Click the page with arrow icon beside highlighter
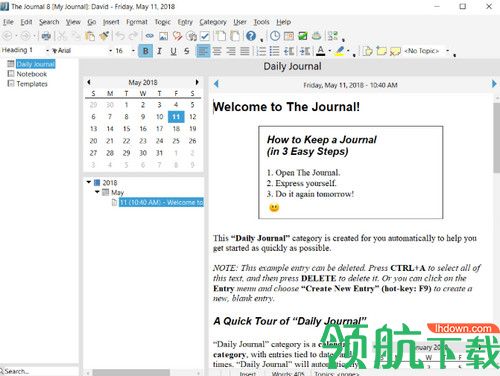Screen dimensions: 500x376 coord(368,51)
